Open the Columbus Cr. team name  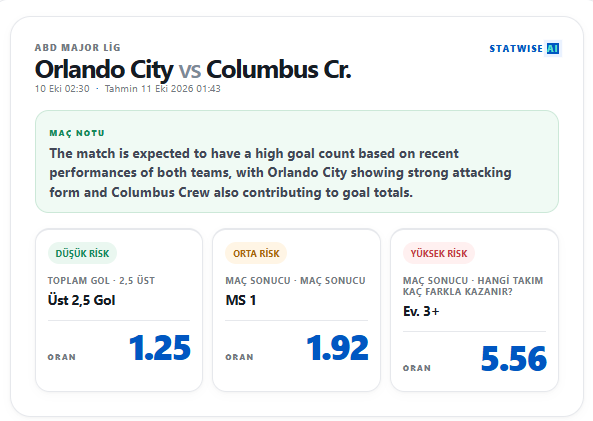tap(279, 70)
